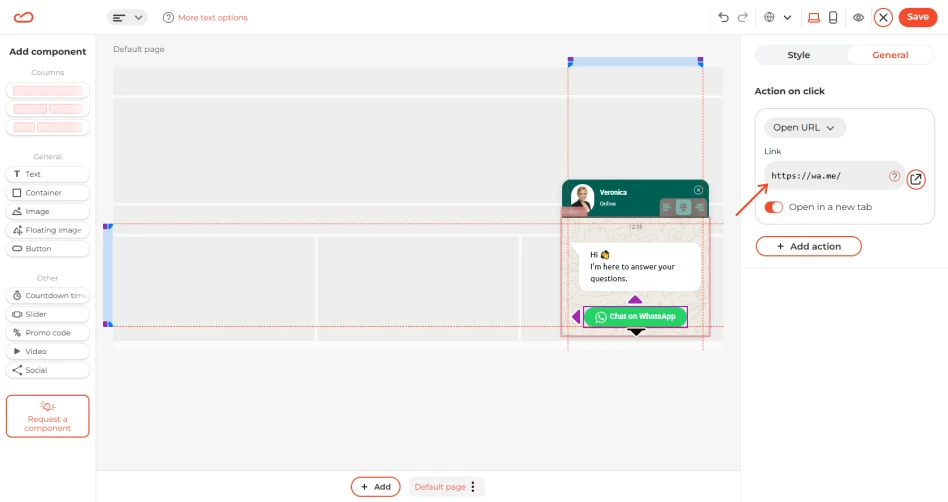Add a Slider component
The image size is (948, 502).
tap(48, 315)
